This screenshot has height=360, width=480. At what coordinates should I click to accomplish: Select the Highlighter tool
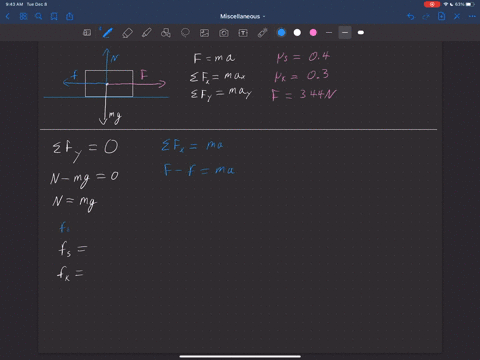[147, 33]
